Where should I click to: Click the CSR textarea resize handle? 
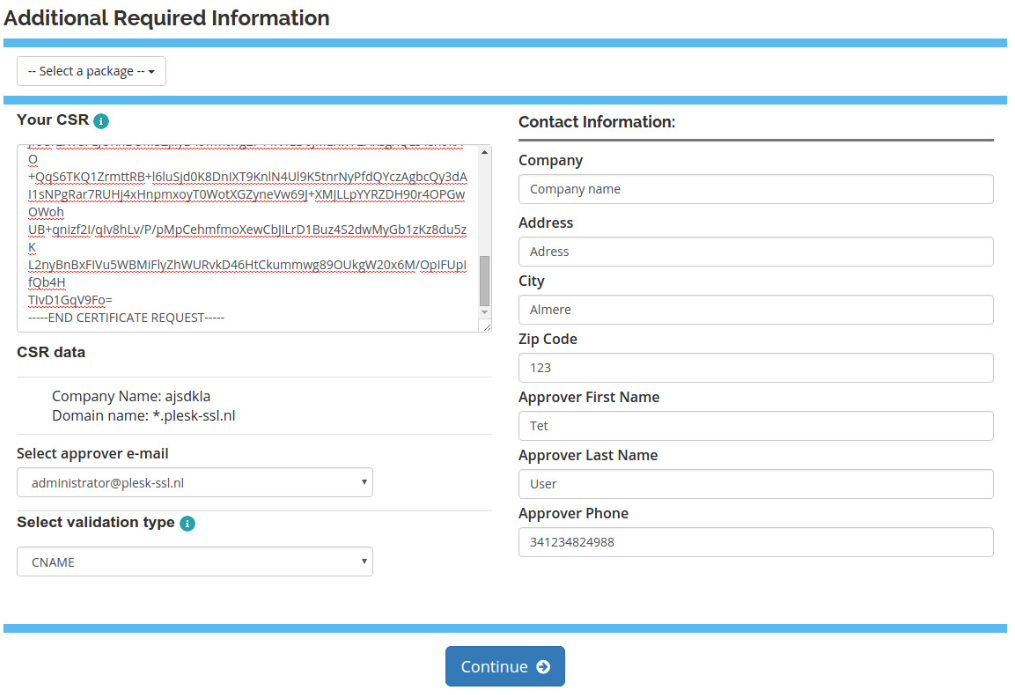click(x=486, y=326)
